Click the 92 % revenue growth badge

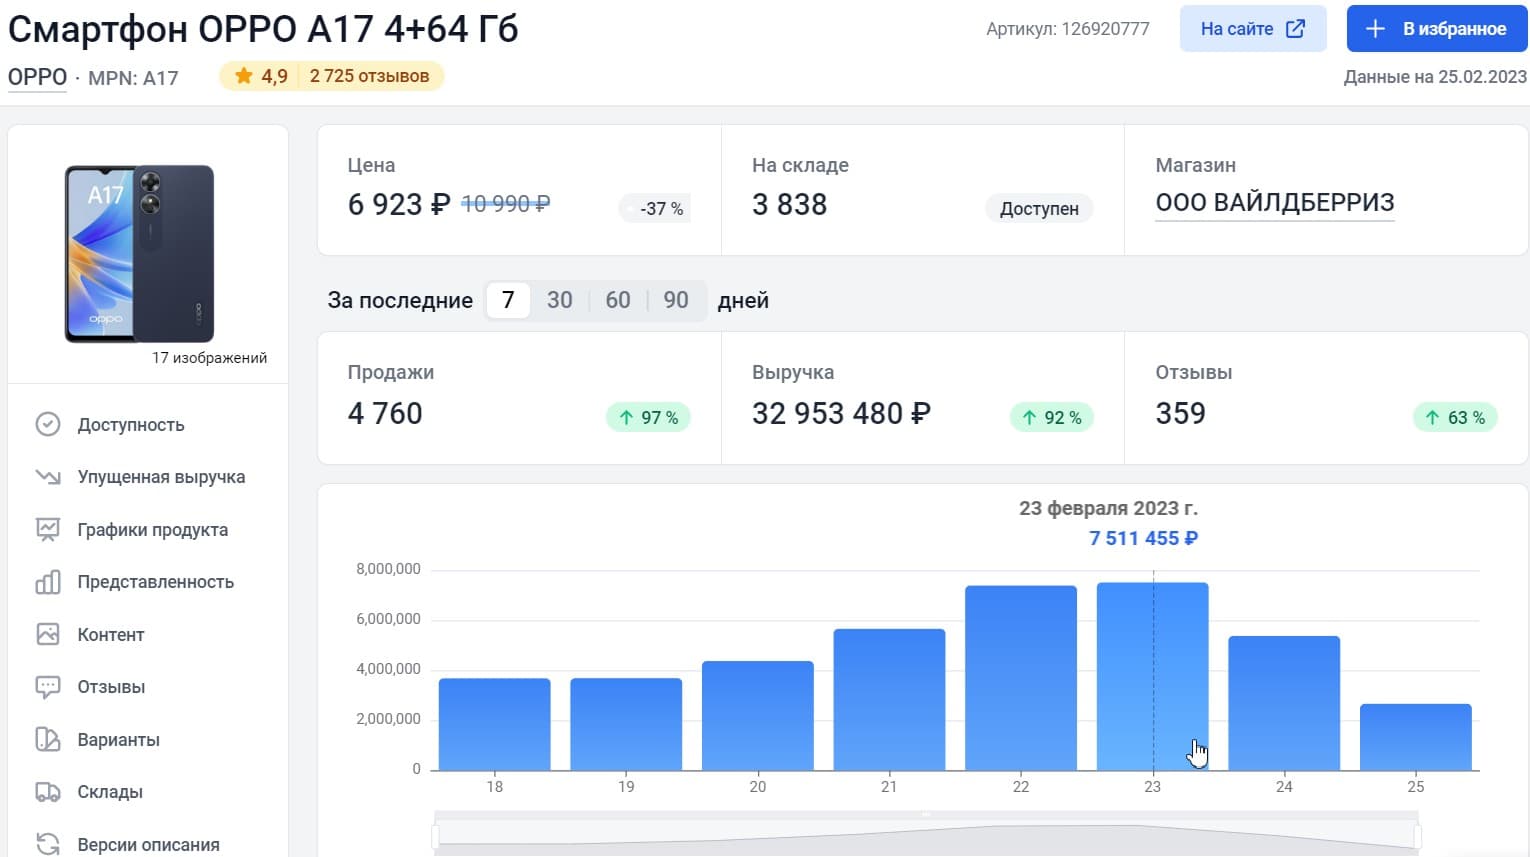pos(1052,417)
